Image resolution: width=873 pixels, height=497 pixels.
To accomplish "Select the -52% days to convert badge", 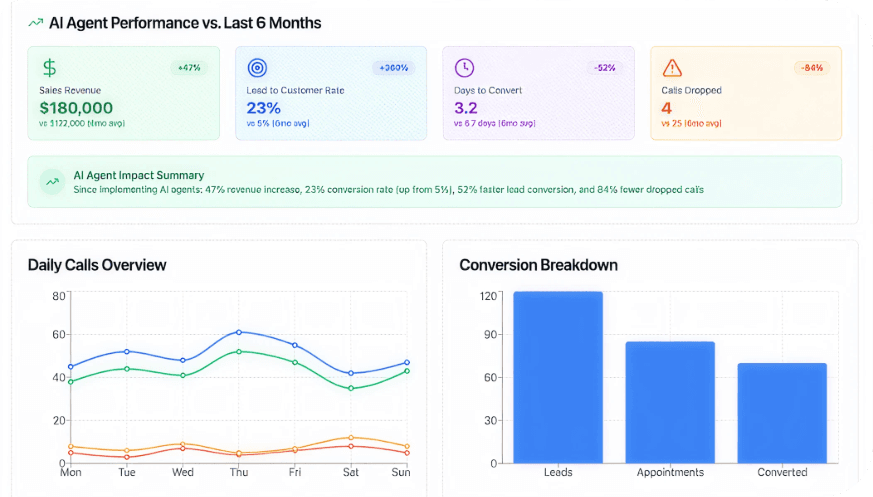I will (604, 68).
